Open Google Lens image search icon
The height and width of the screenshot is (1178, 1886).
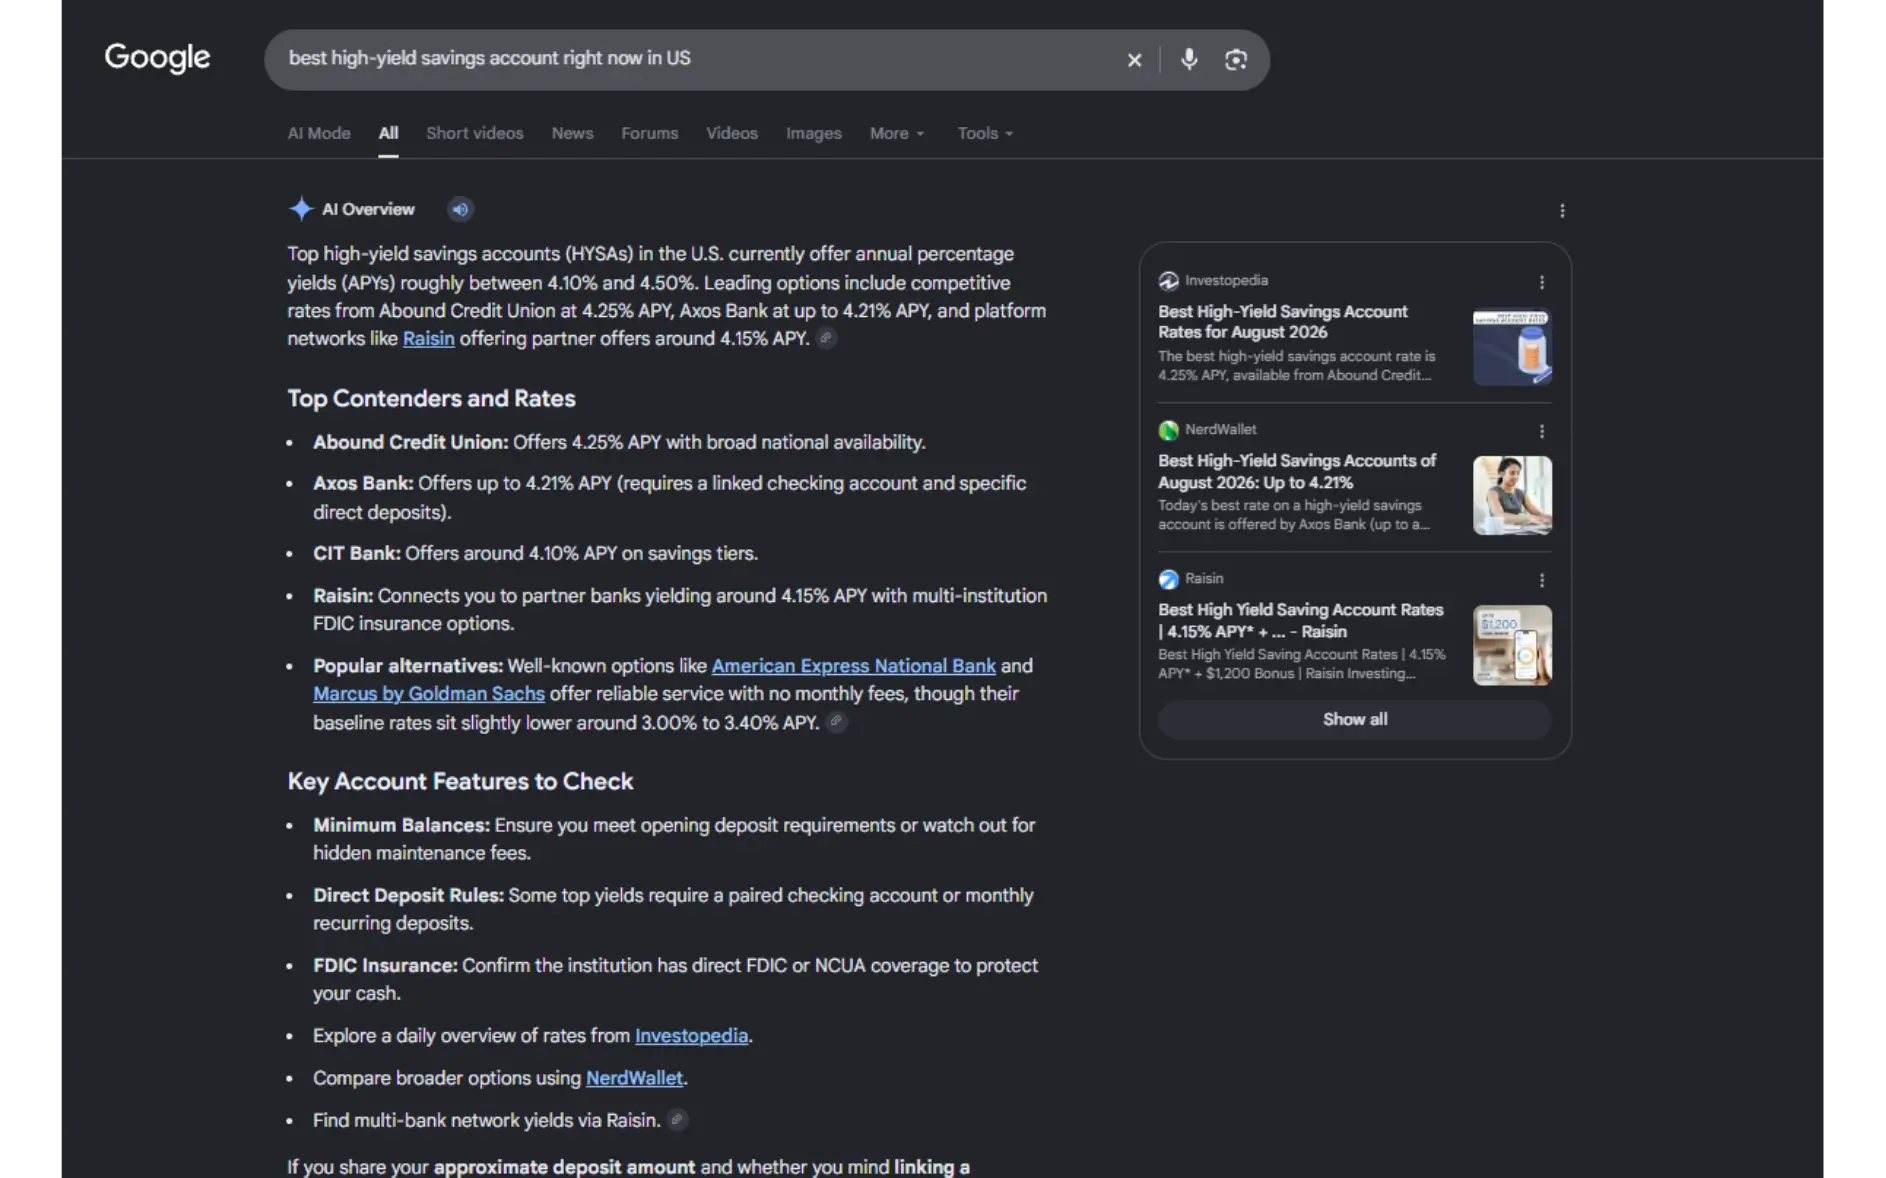[1235, 60]
